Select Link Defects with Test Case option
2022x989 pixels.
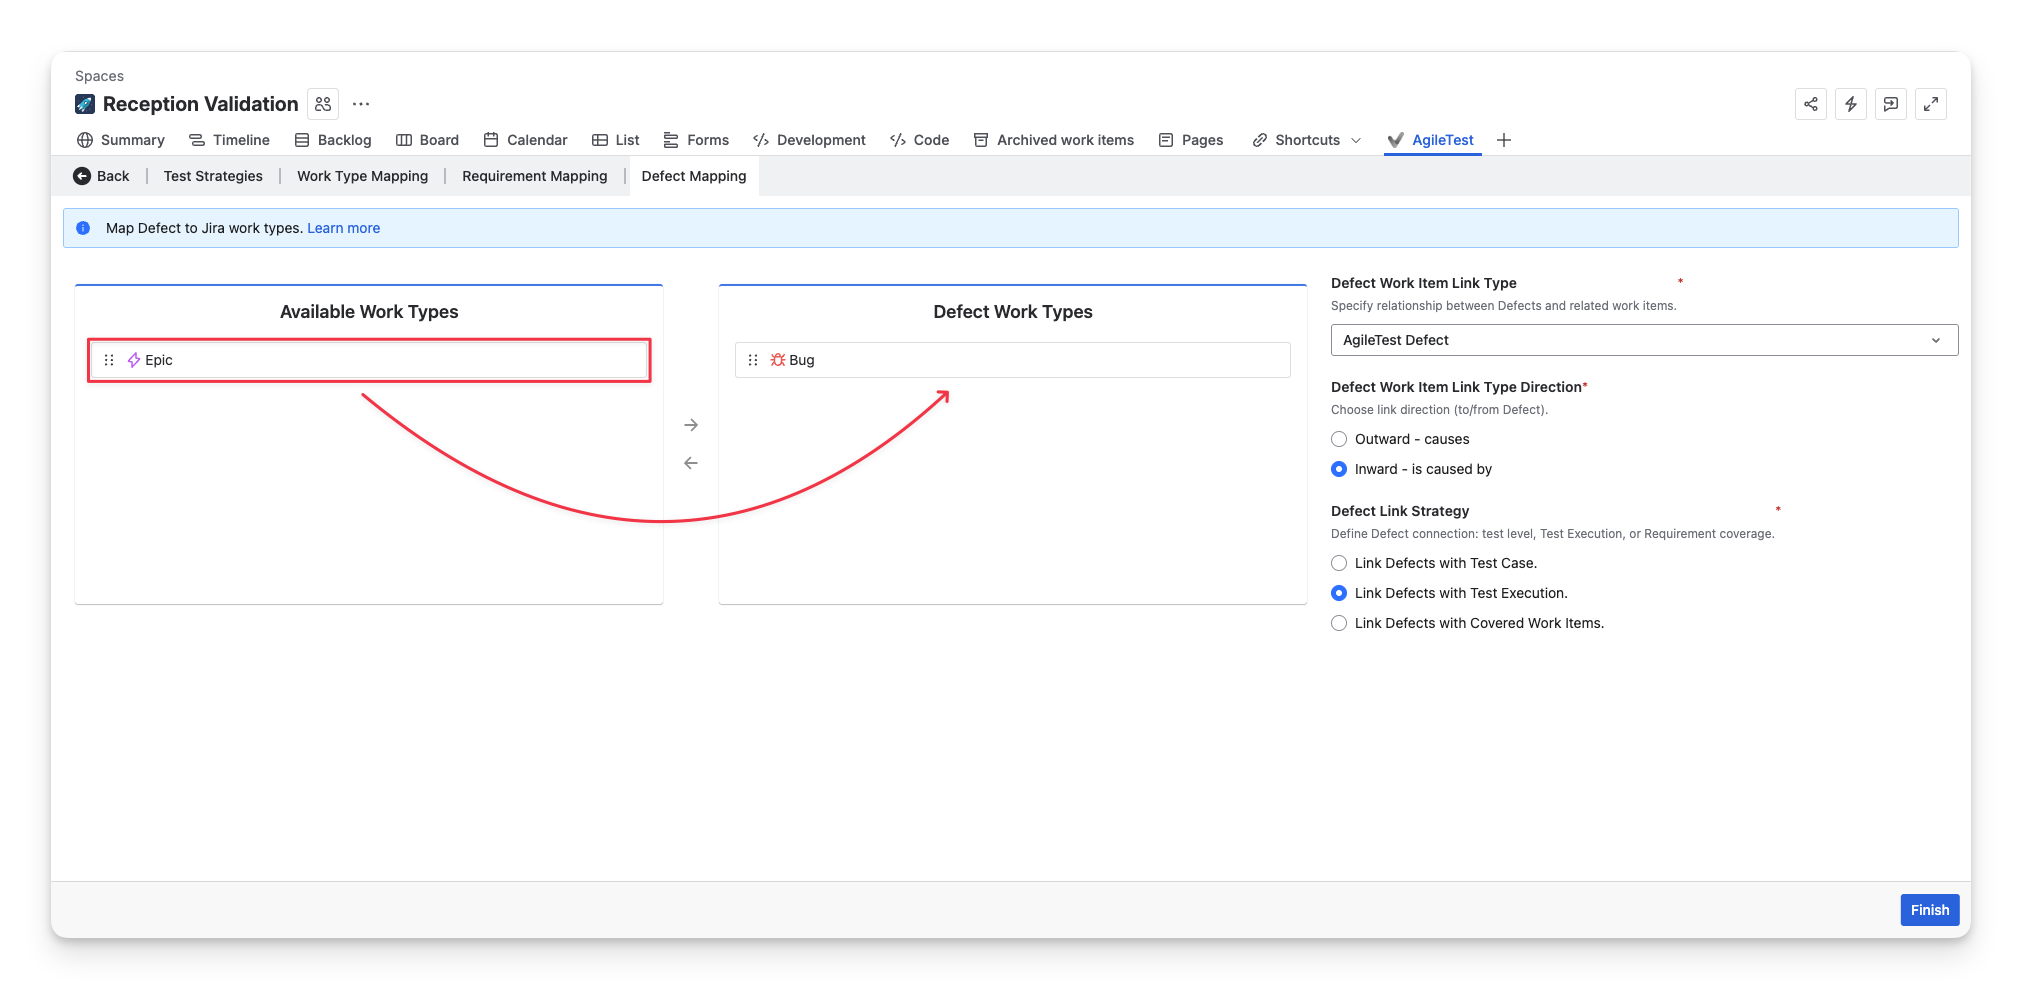pos(1339,563)
